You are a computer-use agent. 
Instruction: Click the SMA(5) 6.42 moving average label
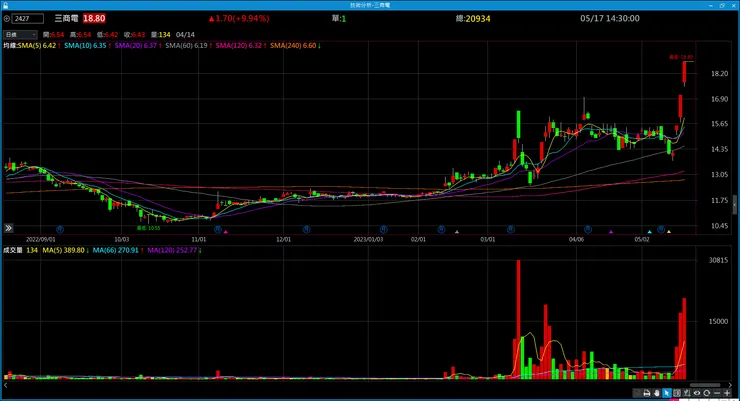[39, 46]
